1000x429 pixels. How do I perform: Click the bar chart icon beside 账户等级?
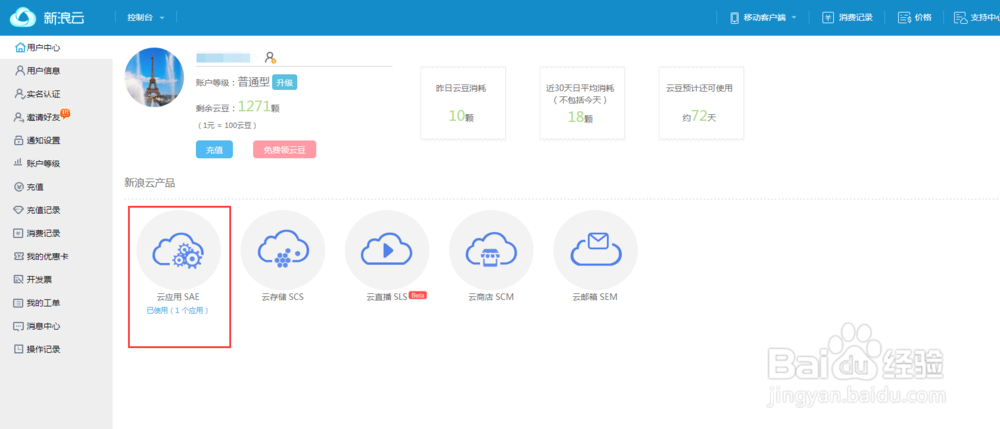point(19,163)
